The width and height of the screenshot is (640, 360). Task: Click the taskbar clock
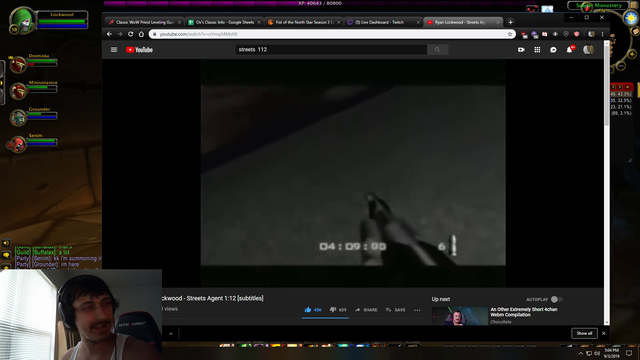[x=611, y=353]
